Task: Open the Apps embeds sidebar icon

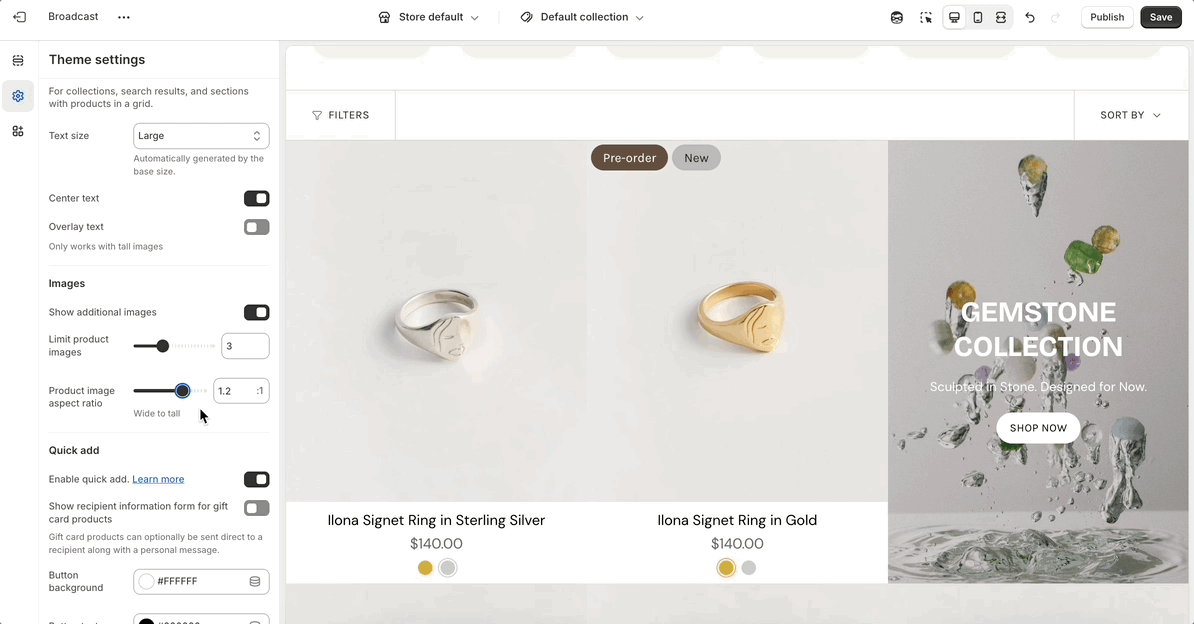Action: [x=18, y=131]
